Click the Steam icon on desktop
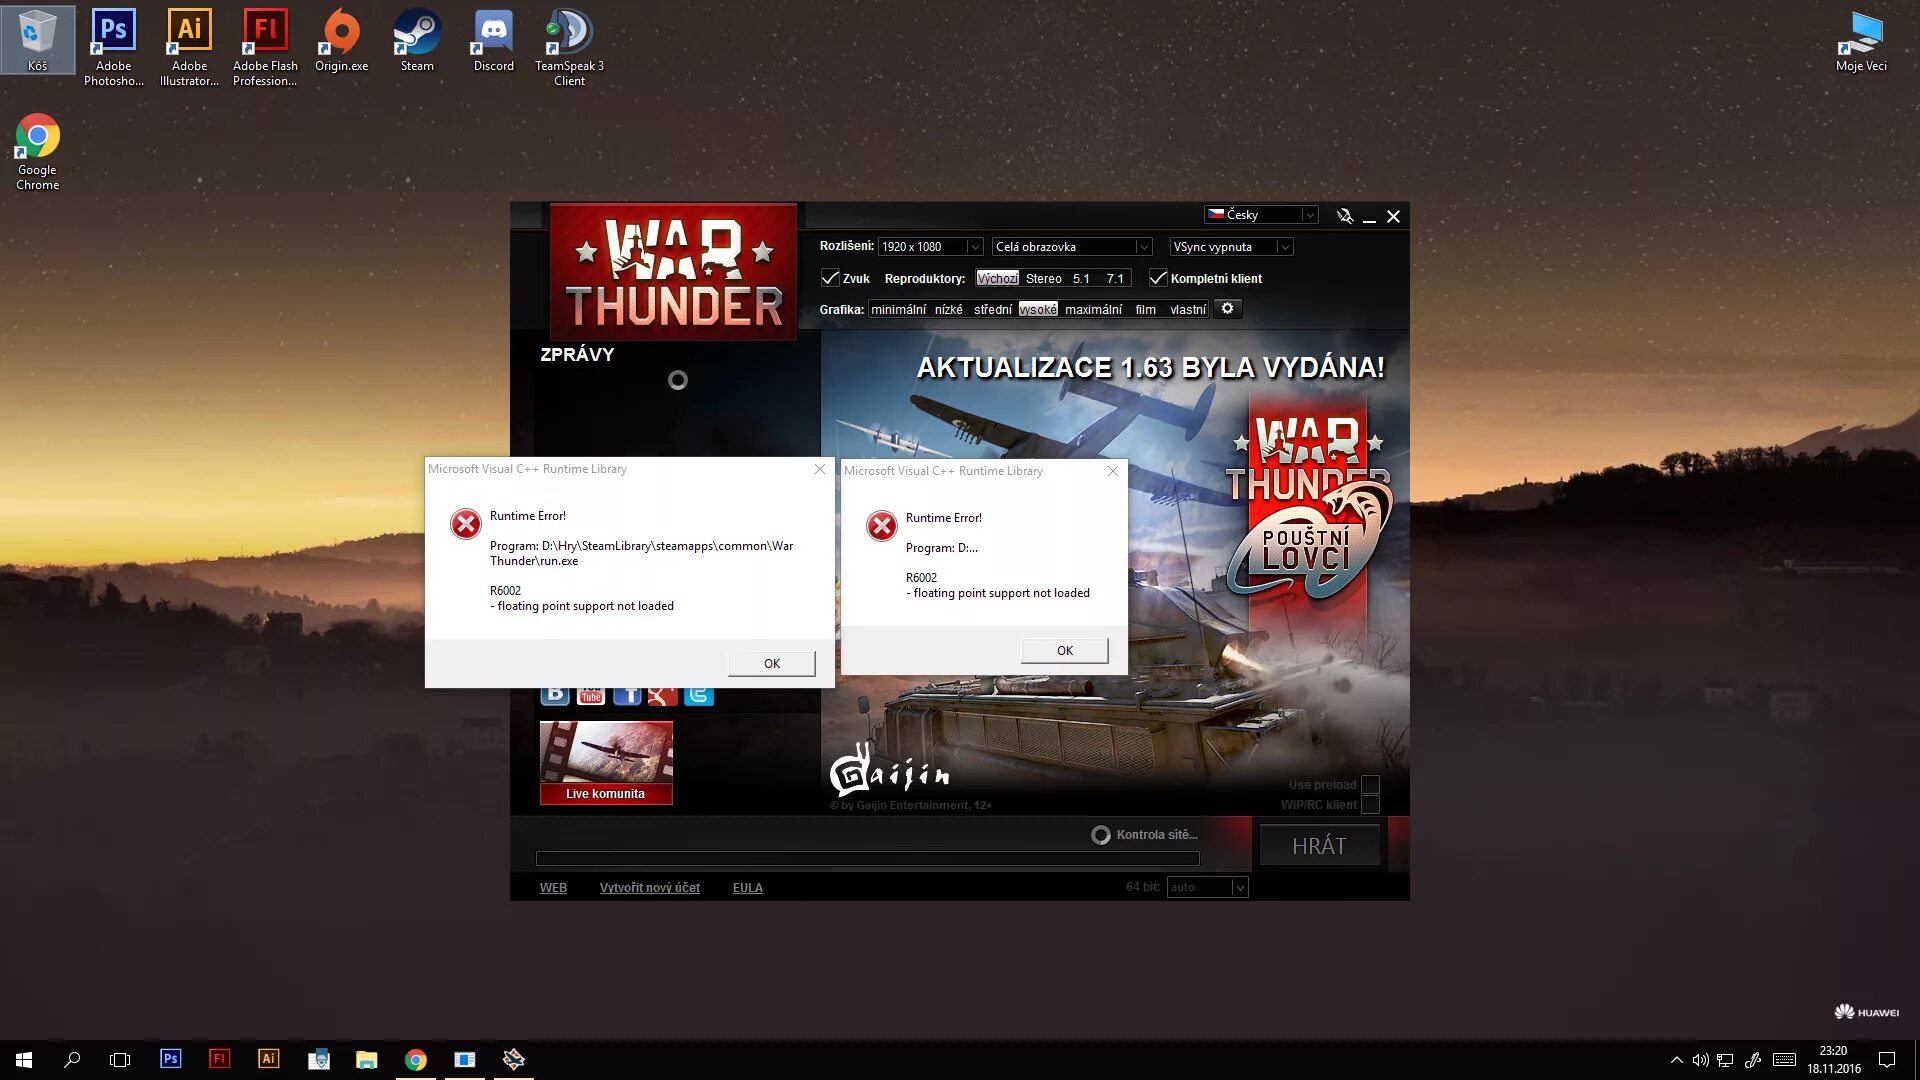Image resolution: width=1920 pixels, height=1080 pixels. pos(415,40)
